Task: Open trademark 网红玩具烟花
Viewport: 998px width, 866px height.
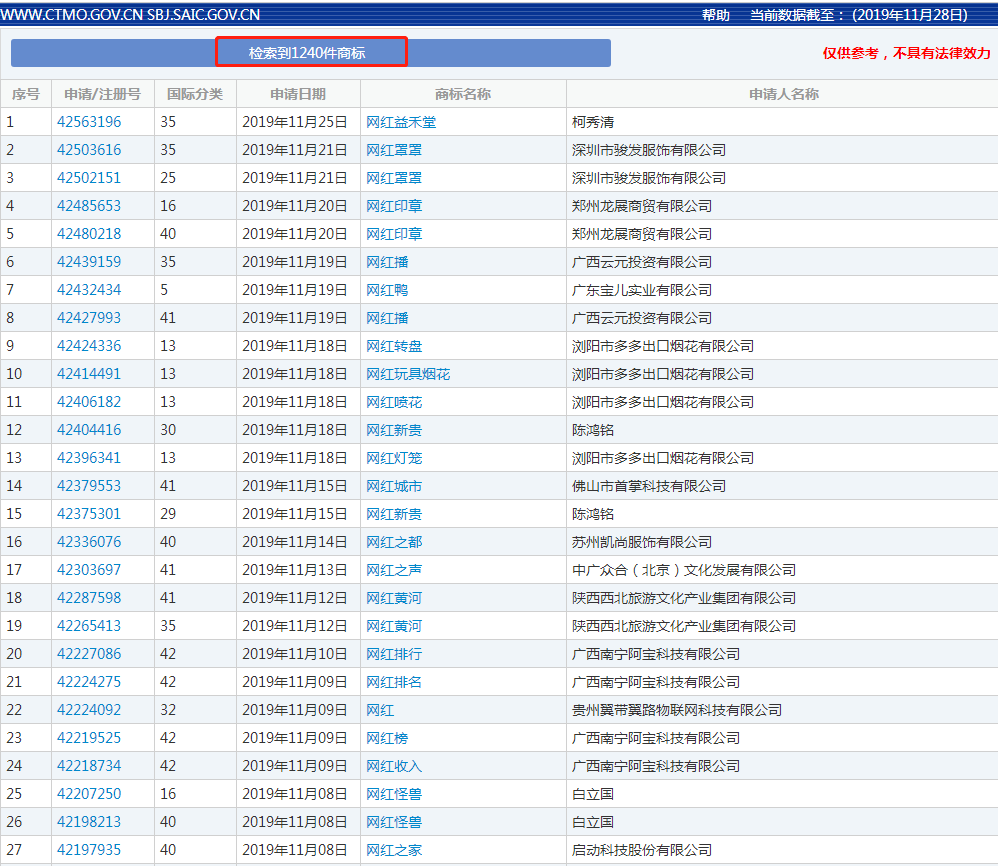Action: [408, 374]
